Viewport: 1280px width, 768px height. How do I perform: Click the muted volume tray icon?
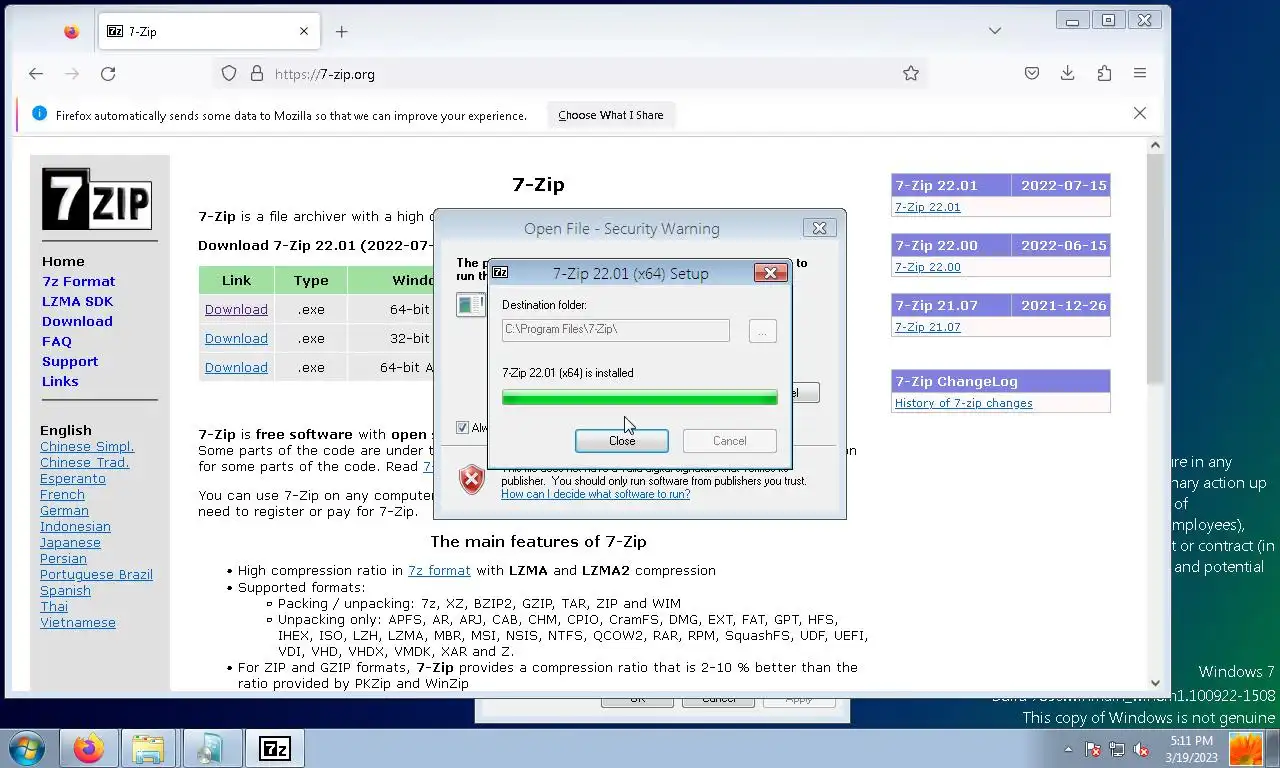pos(1141,750)
